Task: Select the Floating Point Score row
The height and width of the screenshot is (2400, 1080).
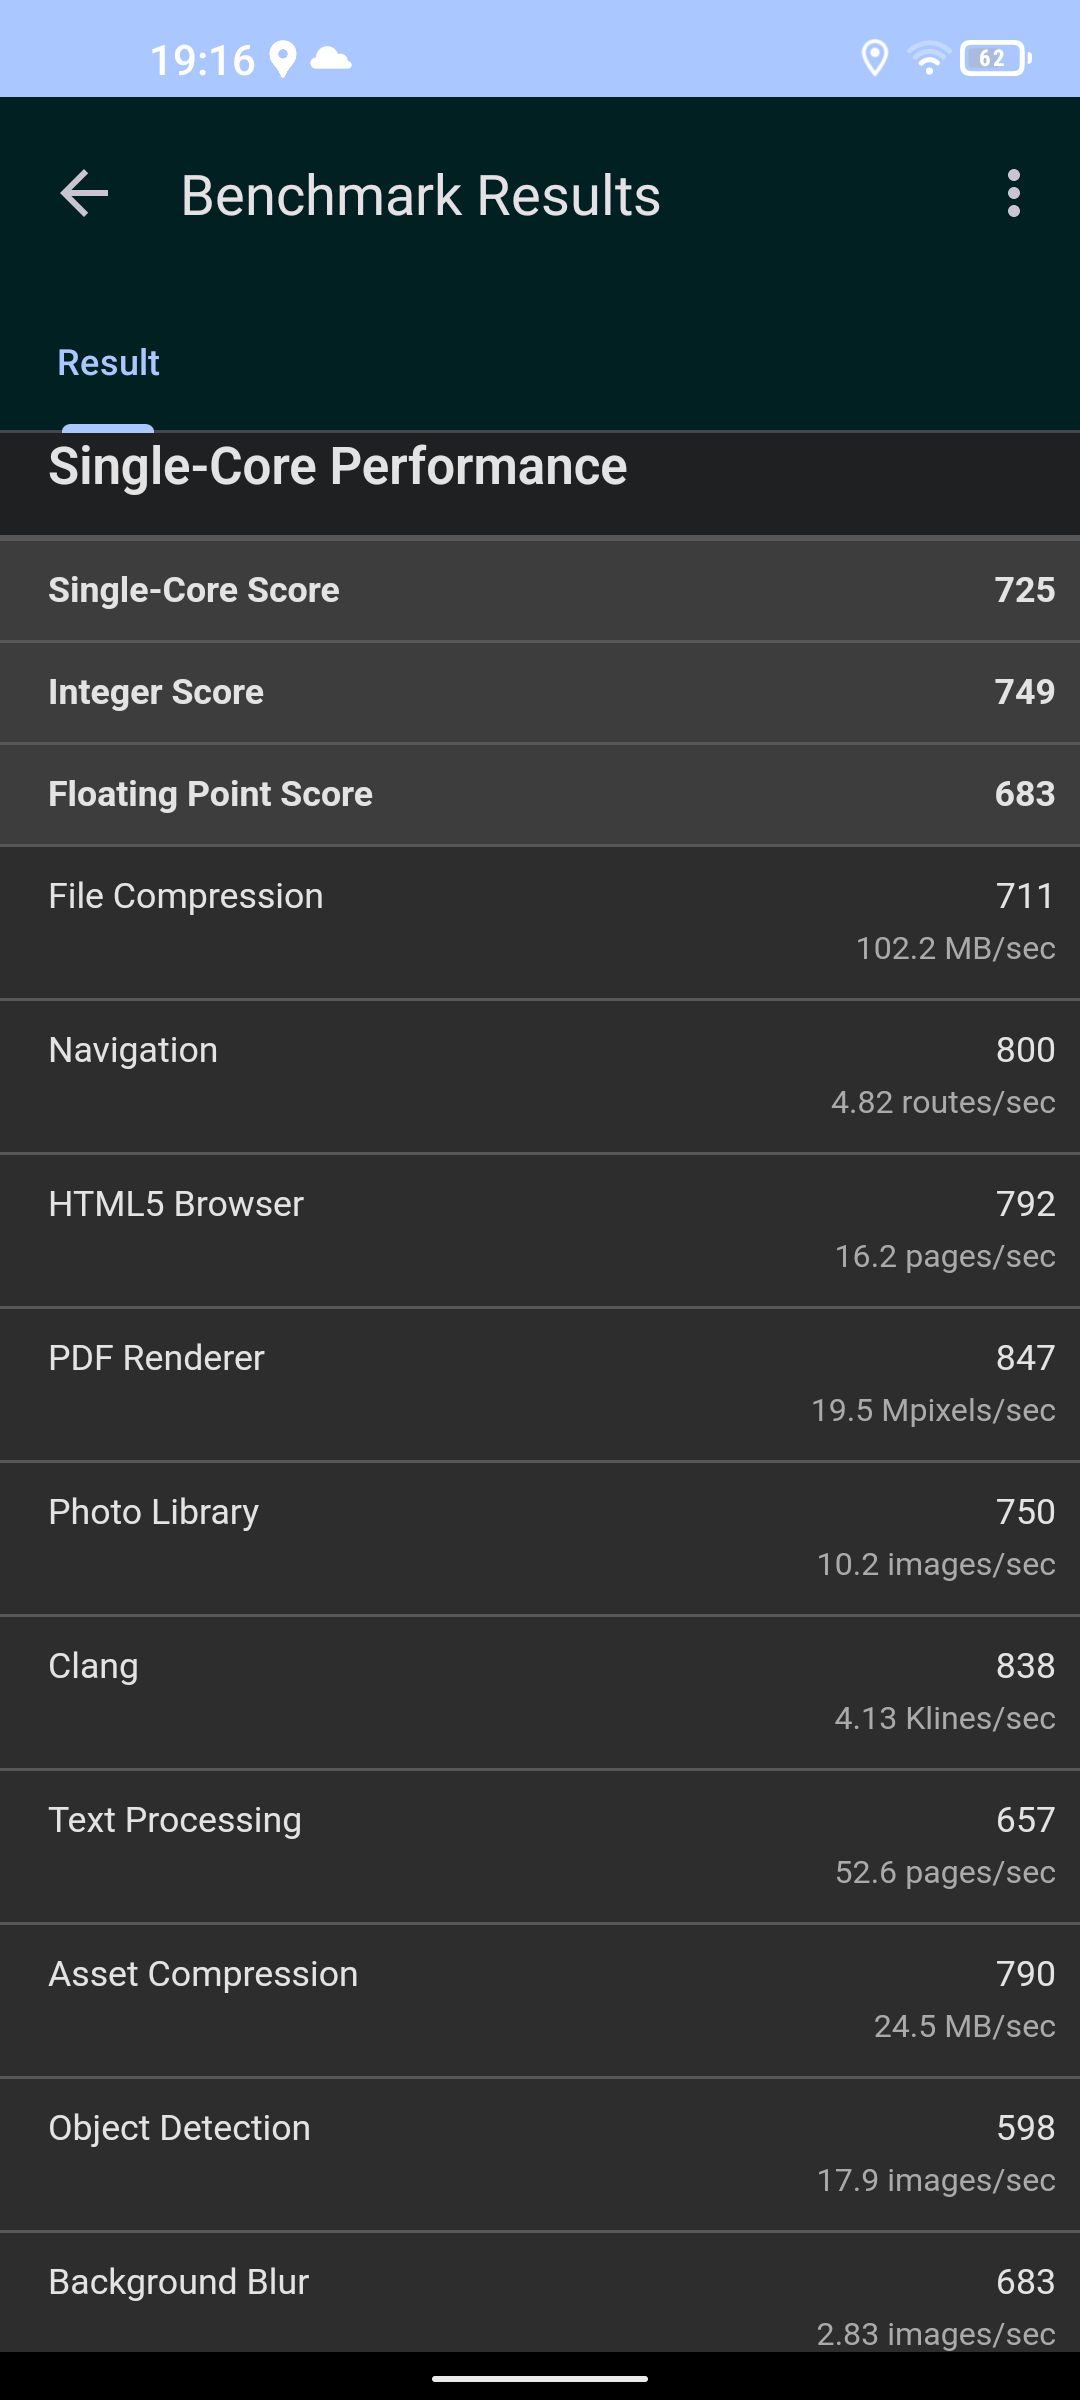Action: [x=540, y=794]
